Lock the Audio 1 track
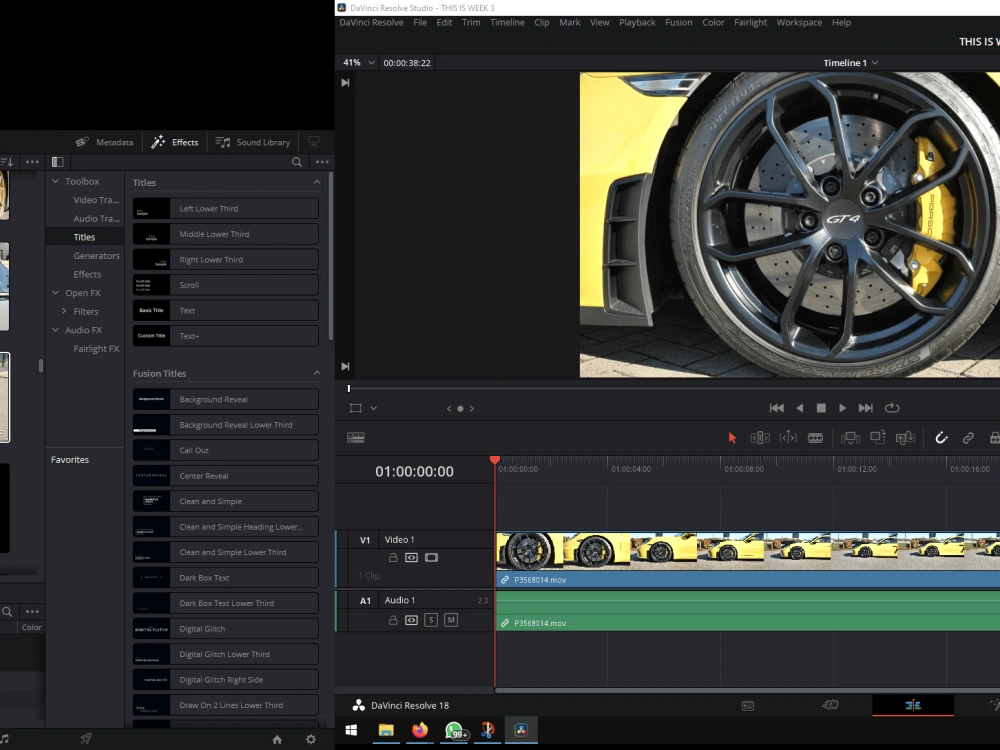The image size is (1000, 750). (x=393, y=620)
